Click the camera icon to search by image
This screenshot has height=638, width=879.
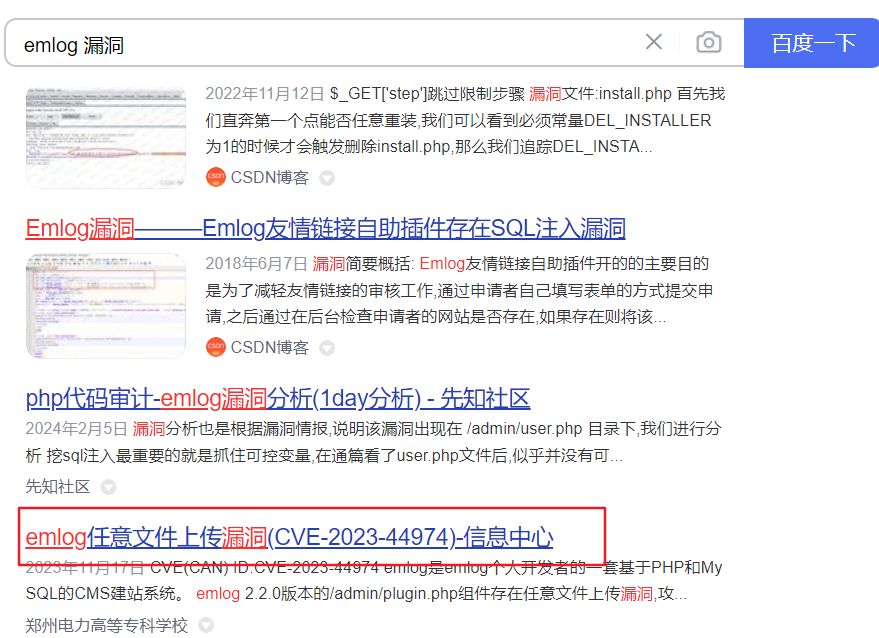click(x=709, y=41)
